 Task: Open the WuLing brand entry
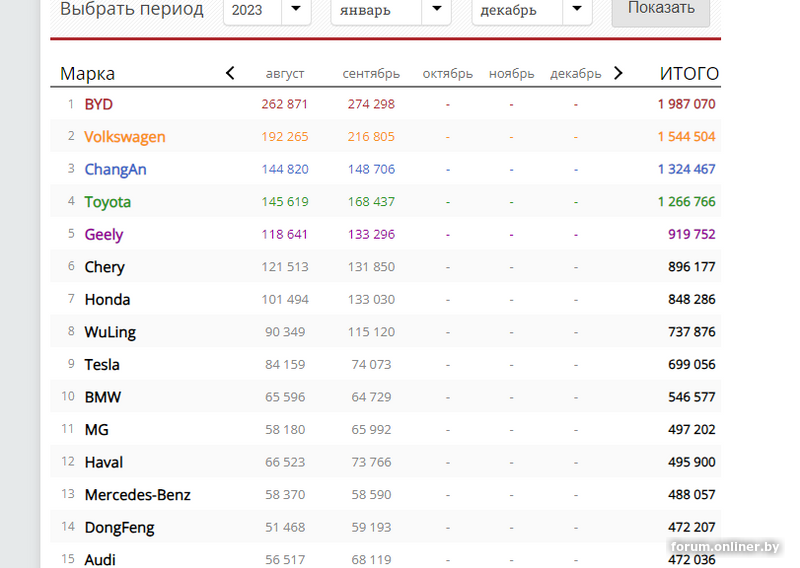(x=110, y=332)
